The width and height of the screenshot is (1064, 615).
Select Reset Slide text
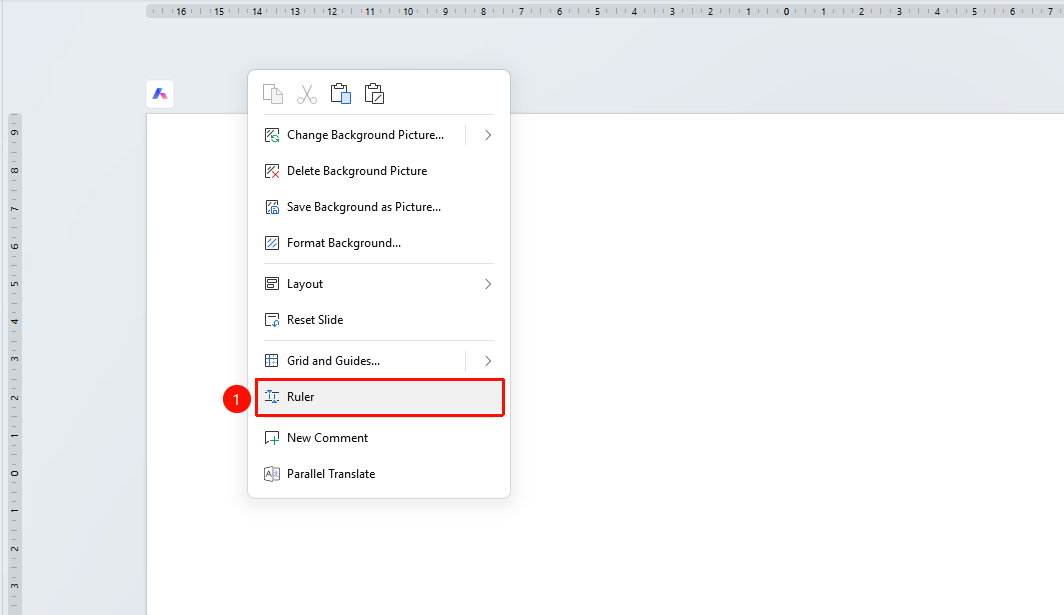click(x=315, y=320)
